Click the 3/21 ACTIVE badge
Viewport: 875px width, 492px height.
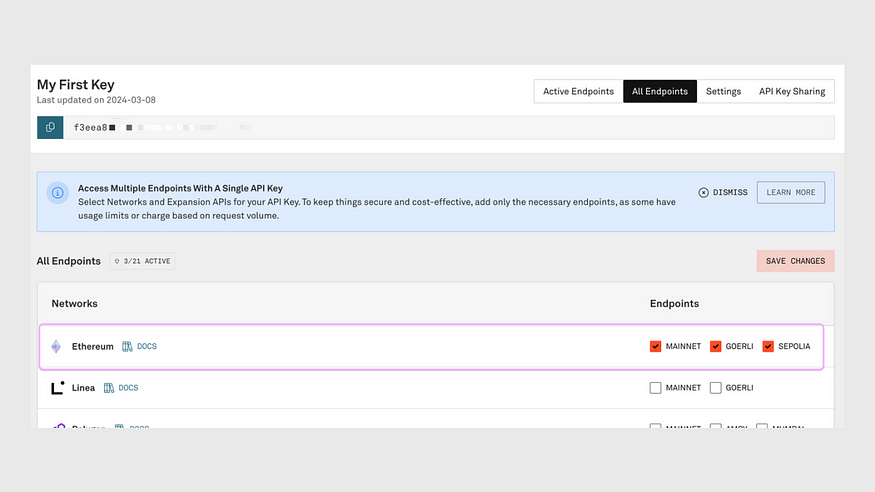(x=142, y=261)
